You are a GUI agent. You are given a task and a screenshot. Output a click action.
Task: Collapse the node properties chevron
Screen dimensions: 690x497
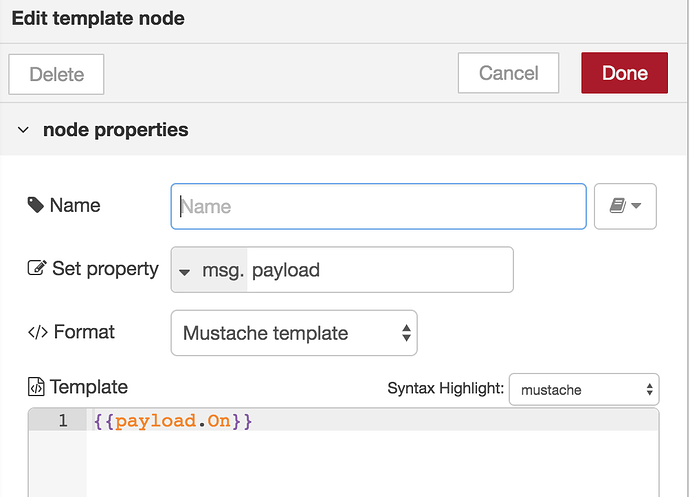click(x=24, y=130)
